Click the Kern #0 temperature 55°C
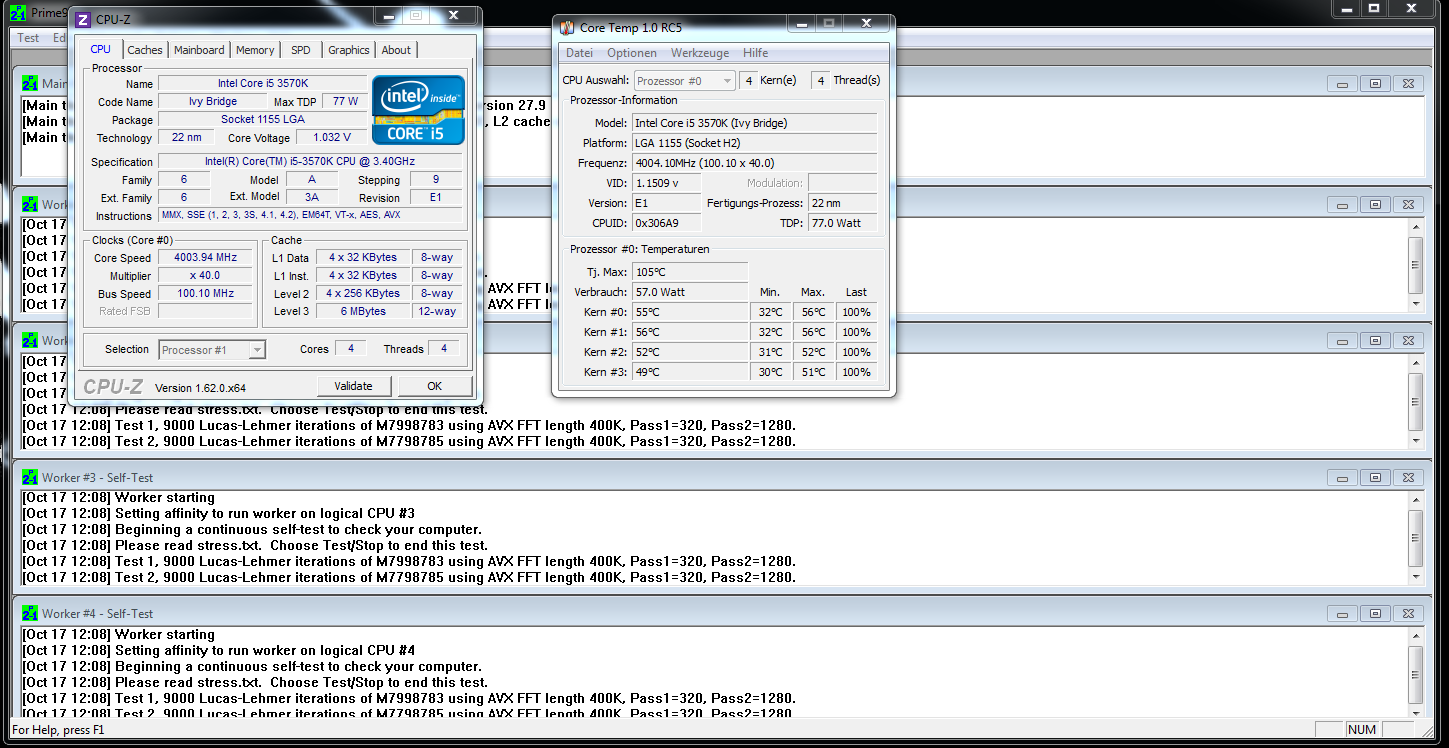Screen dimensions: 1449x748 tap(690, 312)
